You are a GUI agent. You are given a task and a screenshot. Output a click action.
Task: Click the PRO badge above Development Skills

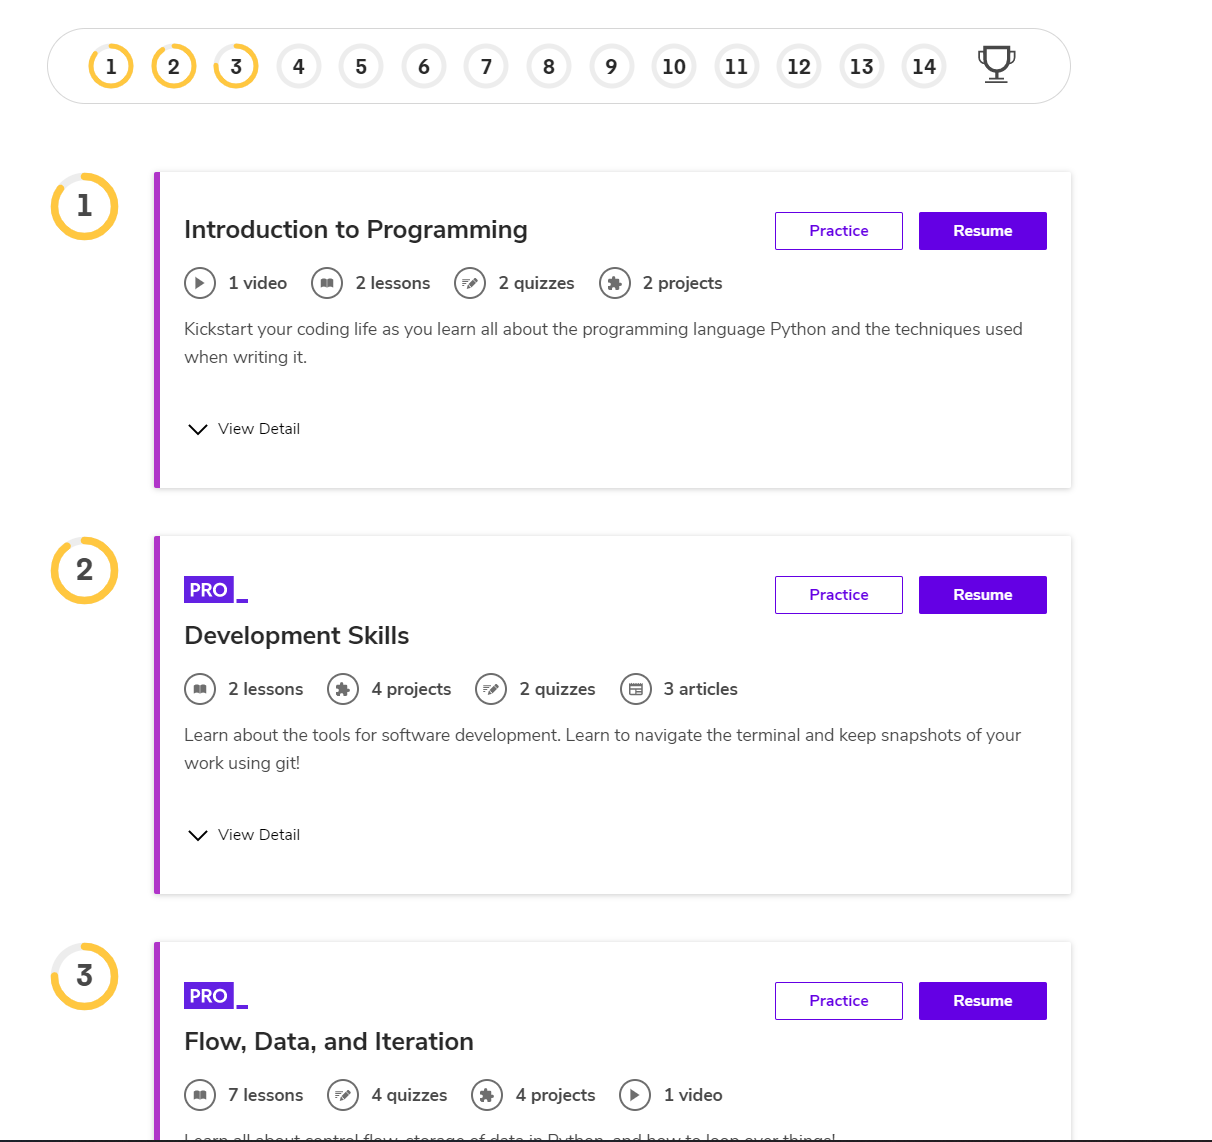point(209,590)
